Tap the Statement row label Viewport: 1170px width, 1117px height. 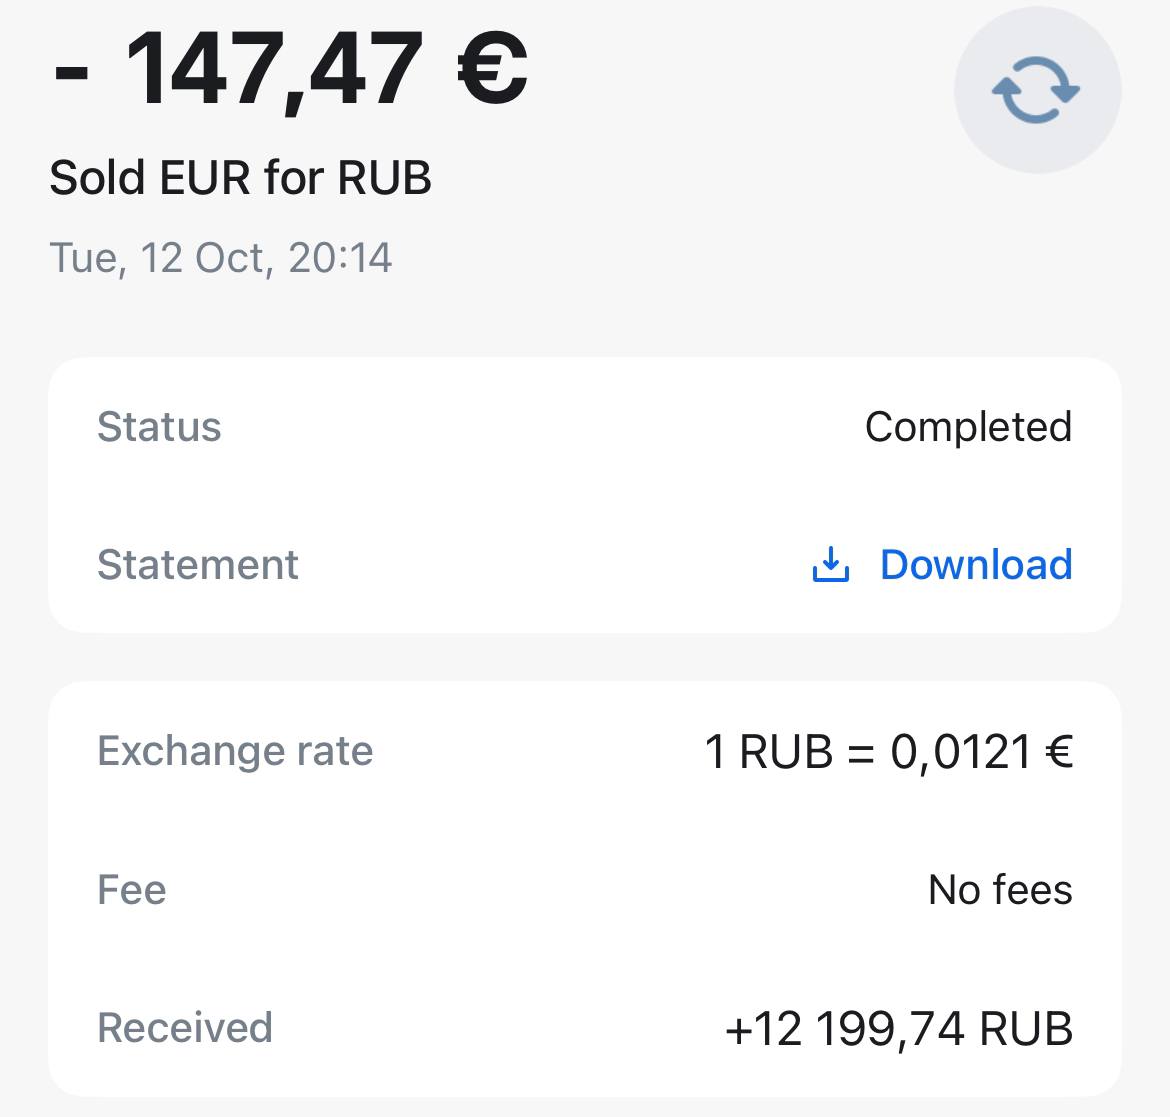pos(198,564)
